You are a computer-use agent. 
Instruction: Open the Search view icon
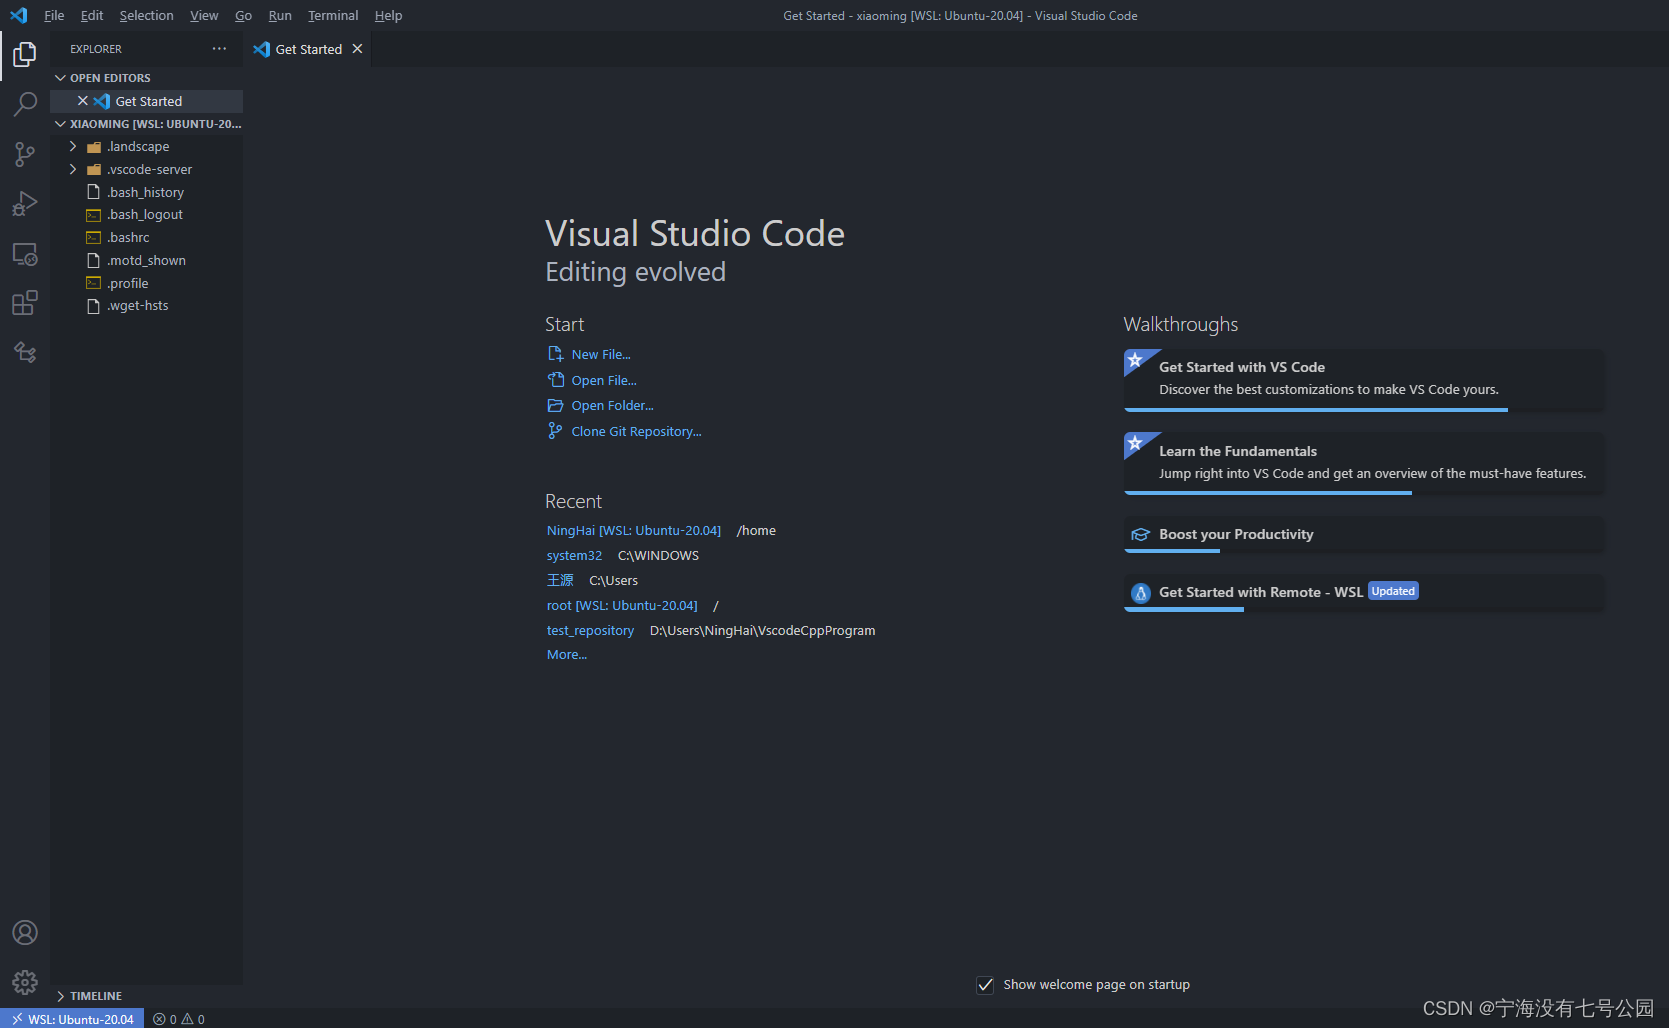[x=25, y=104]
